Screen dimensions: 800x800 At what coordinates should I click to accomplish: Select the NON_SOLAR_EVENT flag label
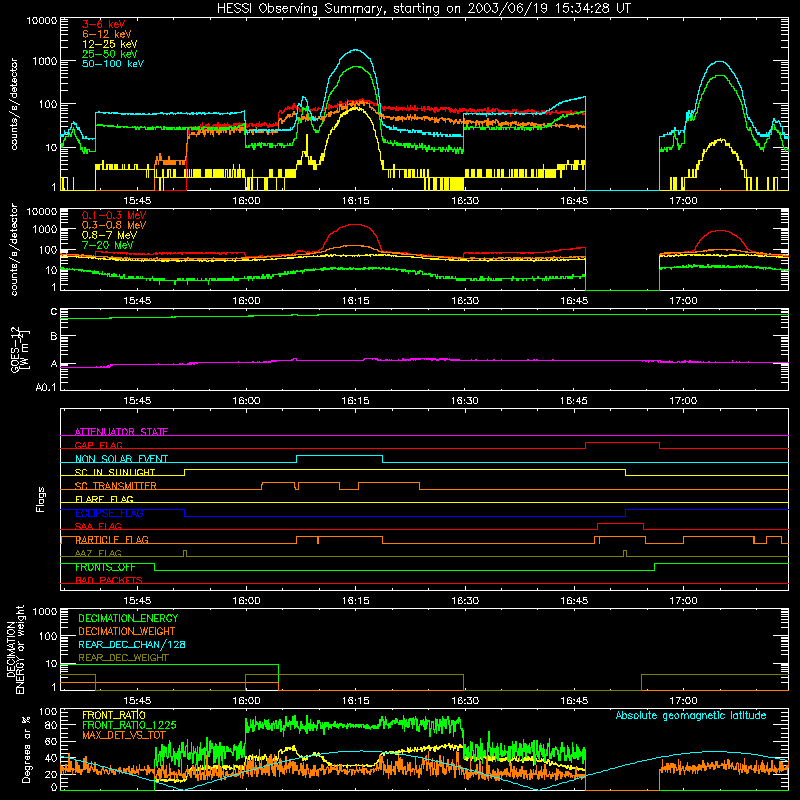click(x=121, y=459)
